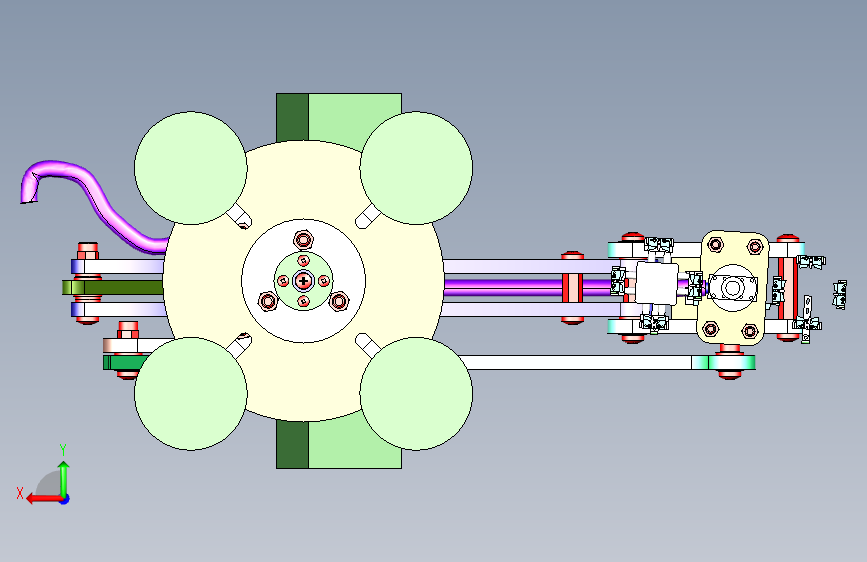
Task: Pick the lower-right hex nut on the white ring
Action: tap(338, 301)
